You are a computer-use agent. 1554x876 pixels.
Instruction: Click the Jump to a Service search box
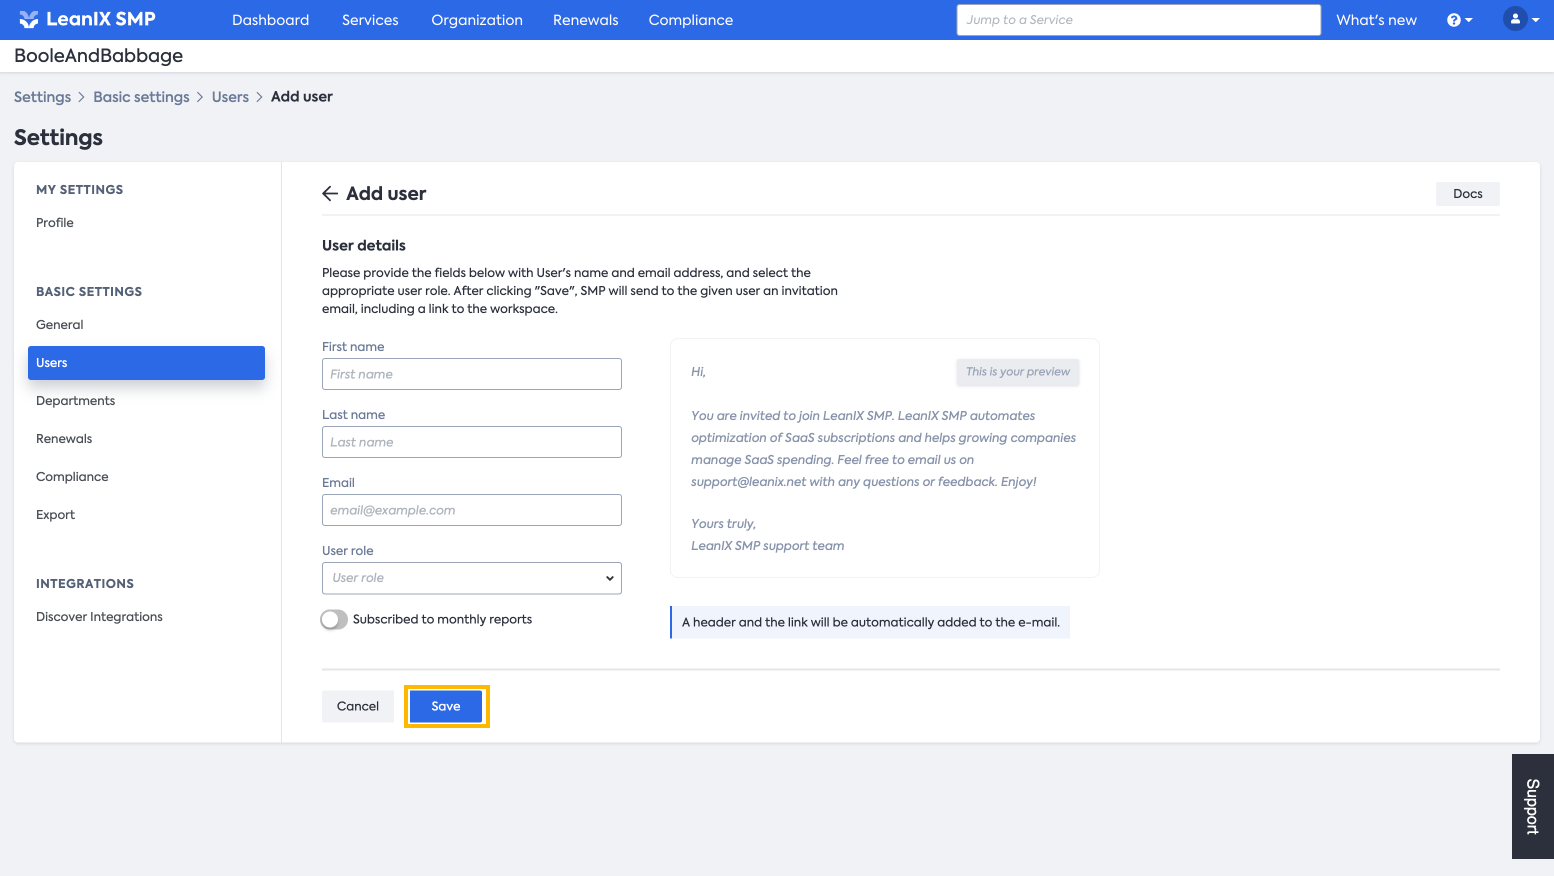[x=1138, y=20]
